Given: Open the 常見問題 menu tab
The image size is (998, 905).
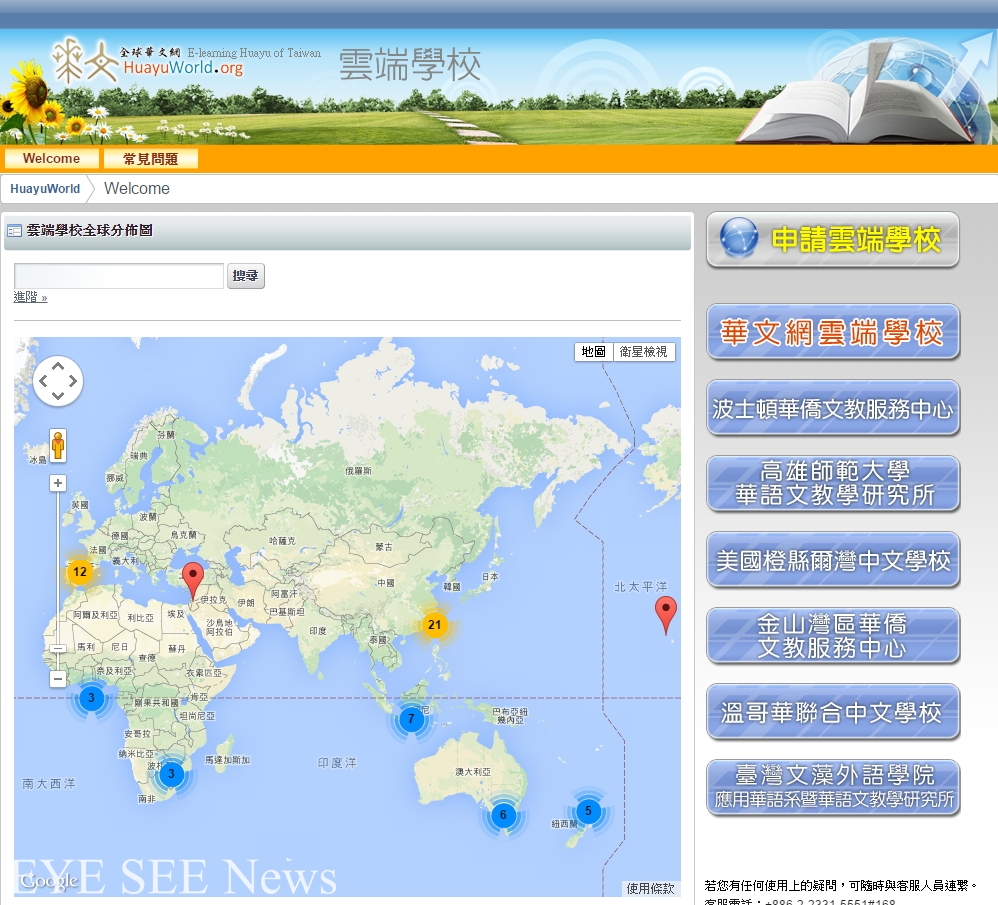Looking at the screenshot, I should [151, 158].
